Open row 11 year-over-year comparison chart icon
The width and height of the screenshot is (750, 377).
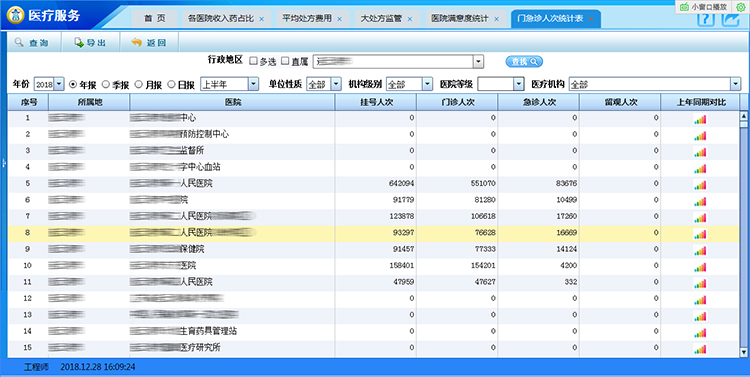700,283
